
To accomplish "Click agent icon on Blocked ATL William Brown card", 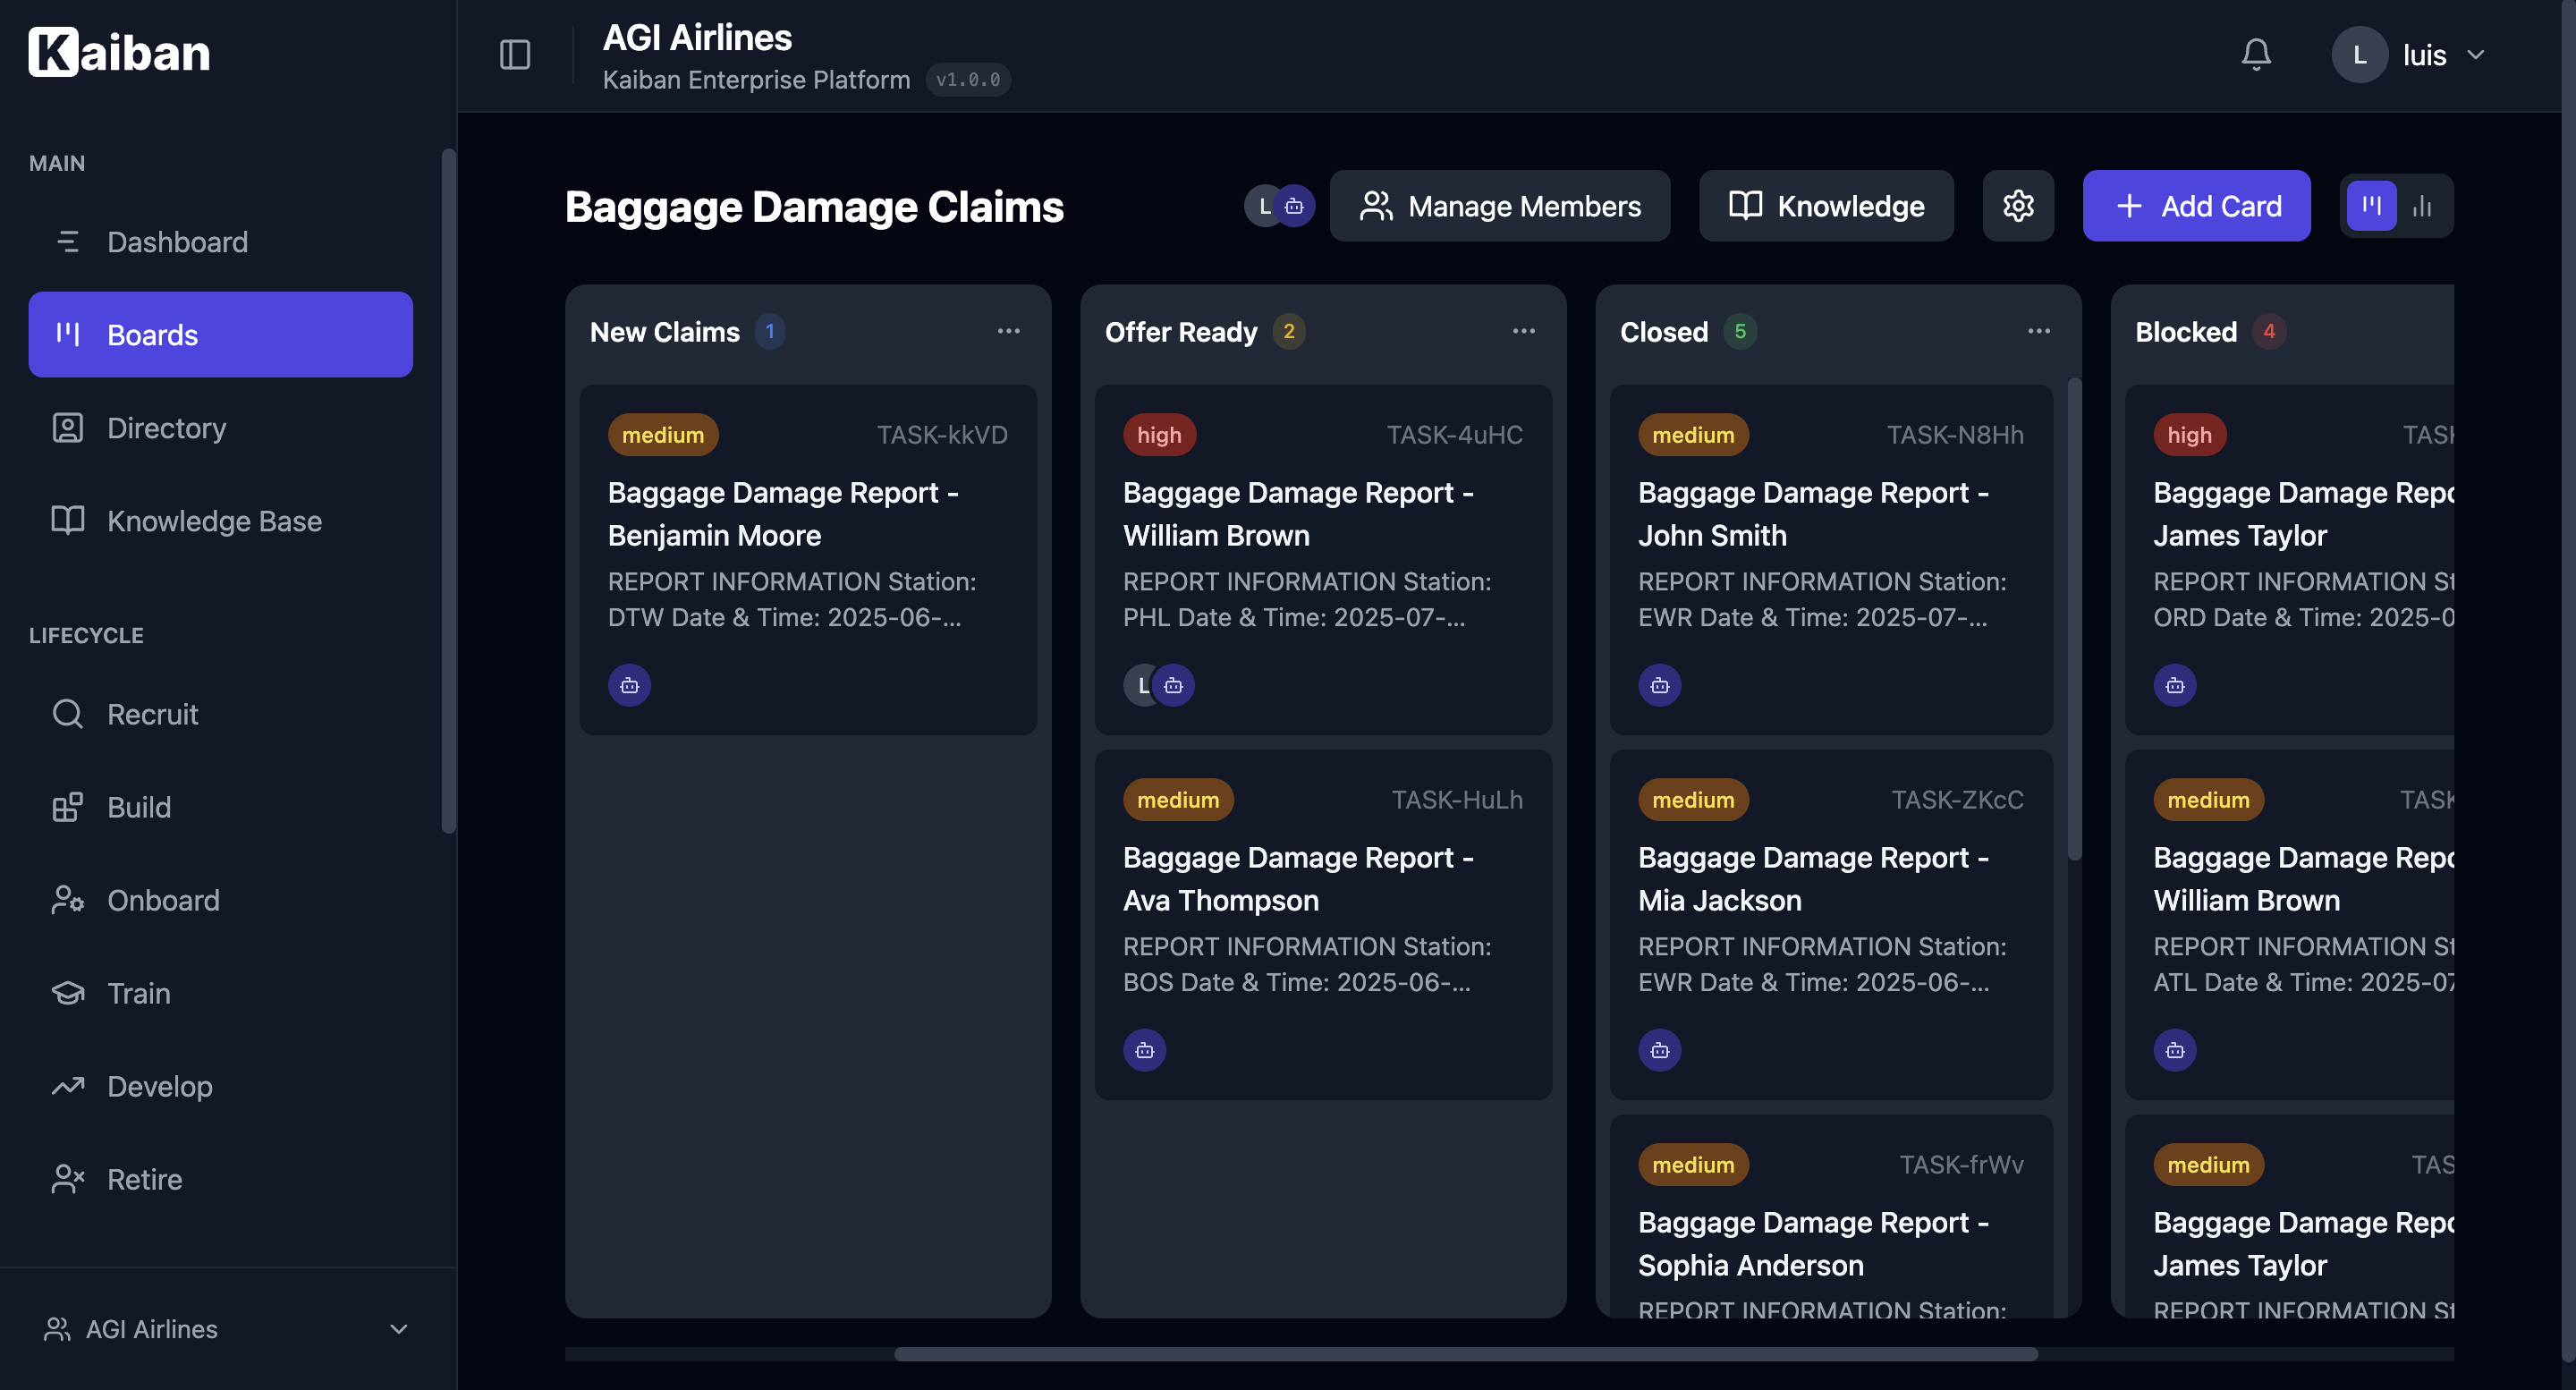I will coord(2174,1050).
